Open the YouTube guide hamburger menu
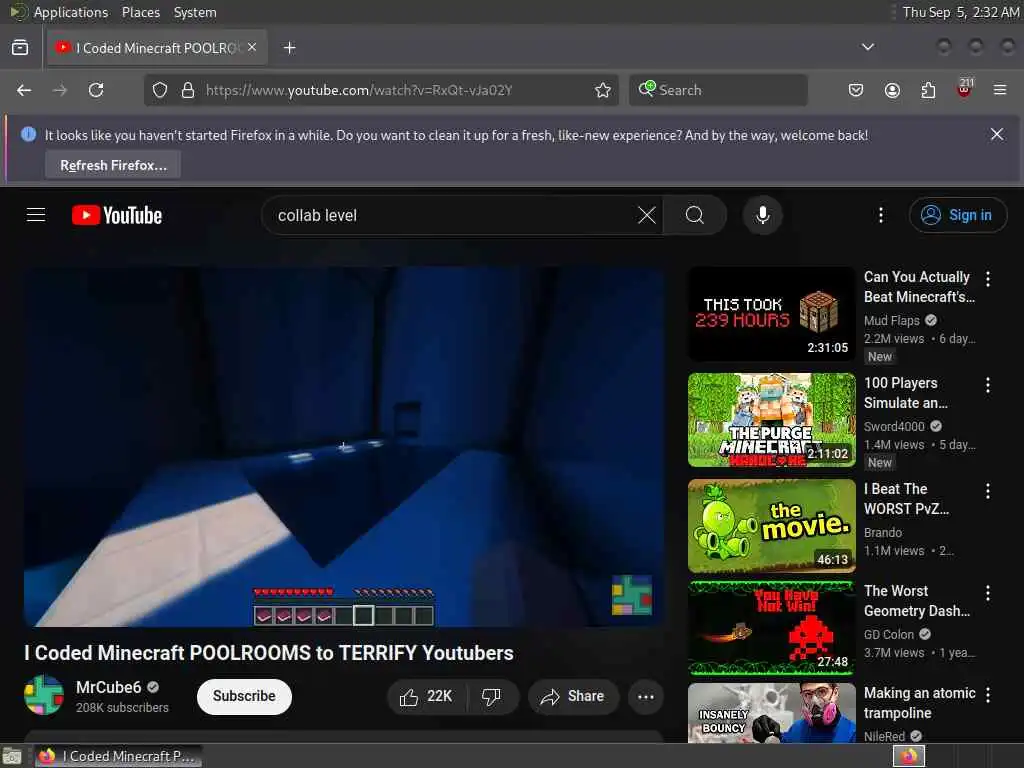 [x=36, y=215]
